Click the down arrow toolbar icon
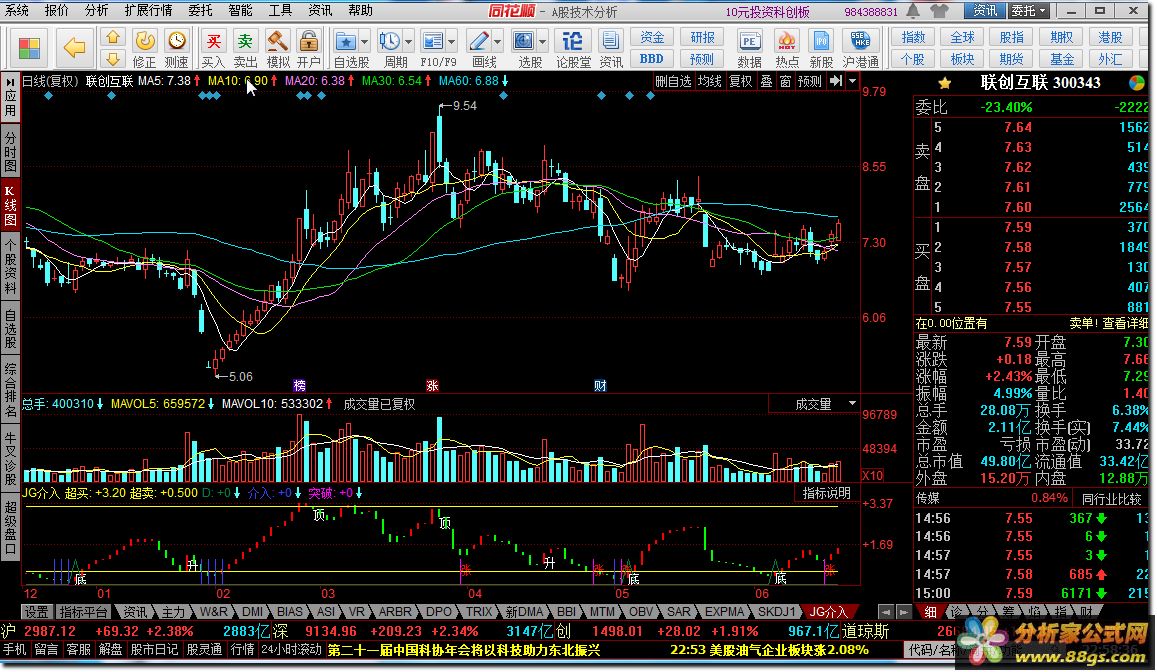 [112, 58]
